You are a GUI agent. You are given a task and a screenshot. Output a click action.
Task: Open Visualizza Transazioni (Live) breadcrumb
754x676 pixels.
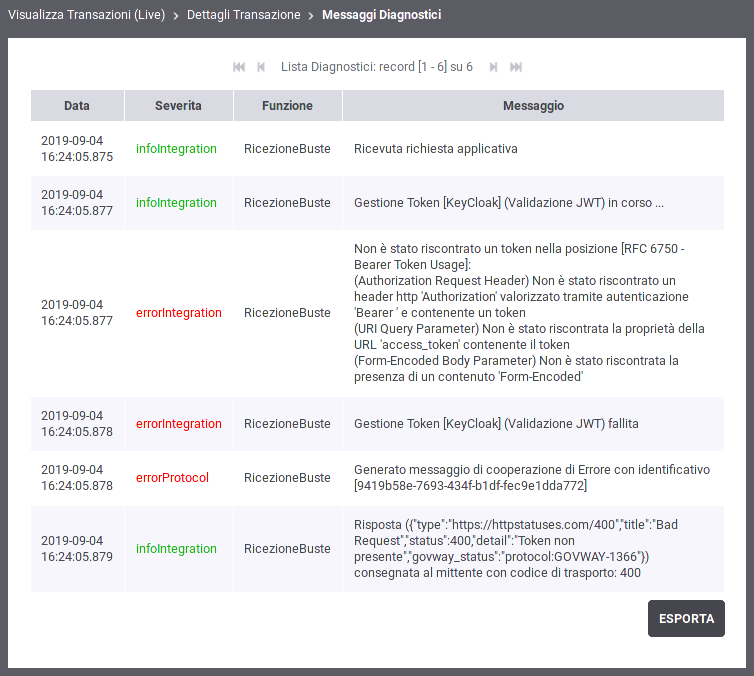click(86, 15)
